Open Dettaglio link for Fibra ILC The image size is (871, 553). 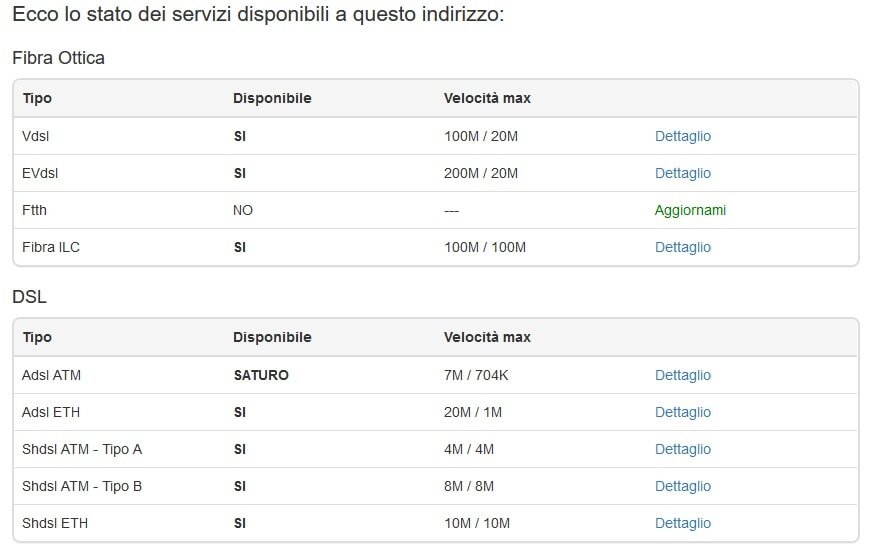tap(683, 247)
